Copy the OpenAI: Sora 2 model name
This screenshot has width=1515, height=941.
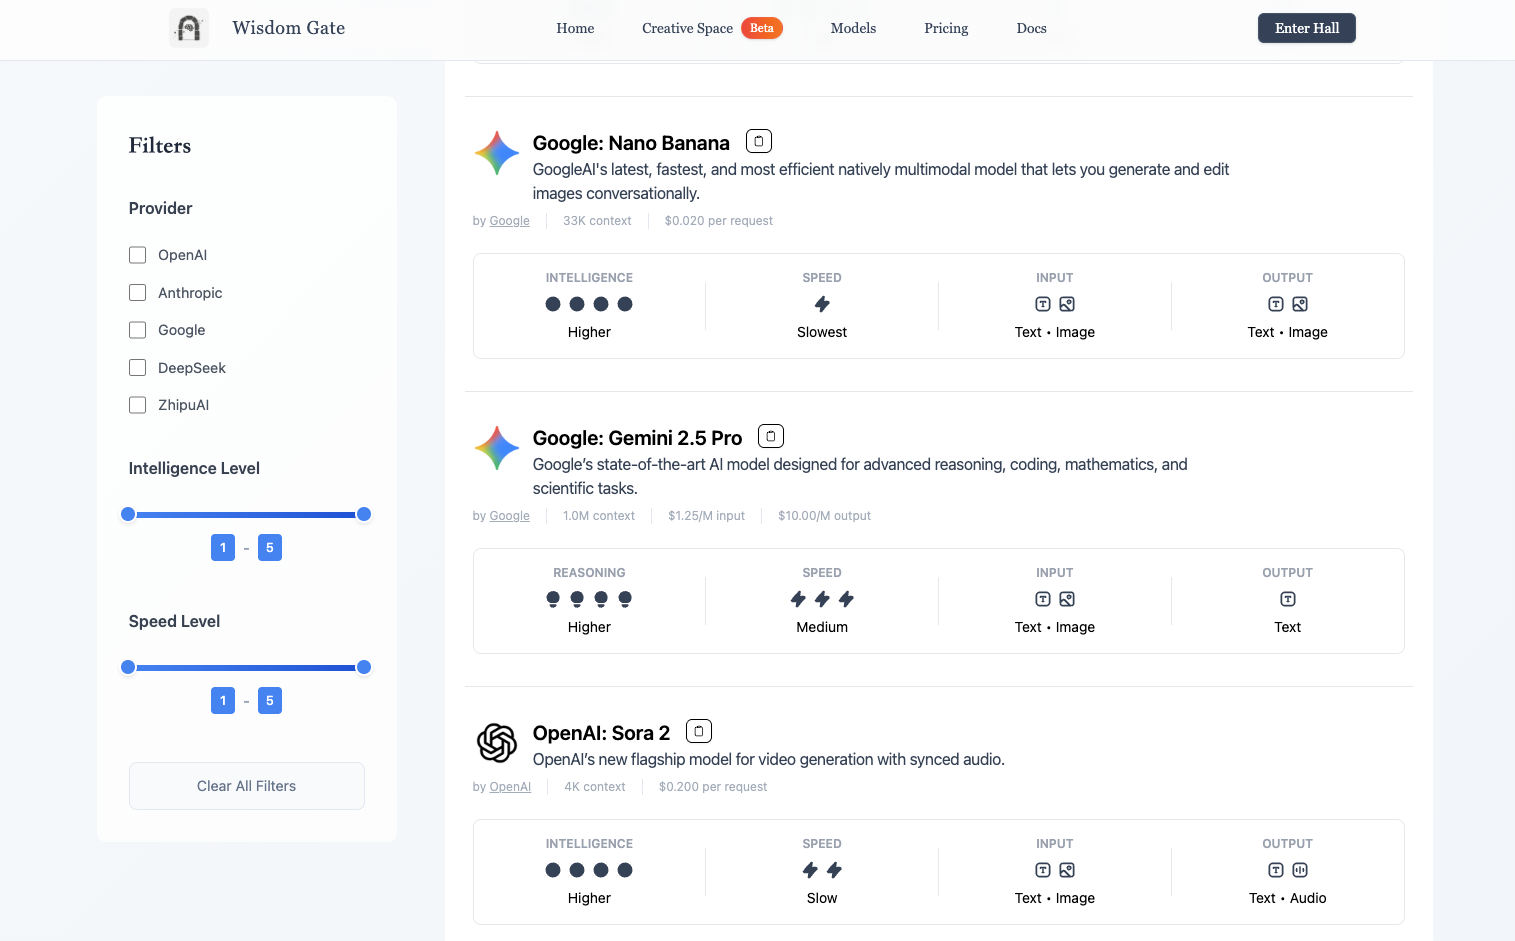699,732
